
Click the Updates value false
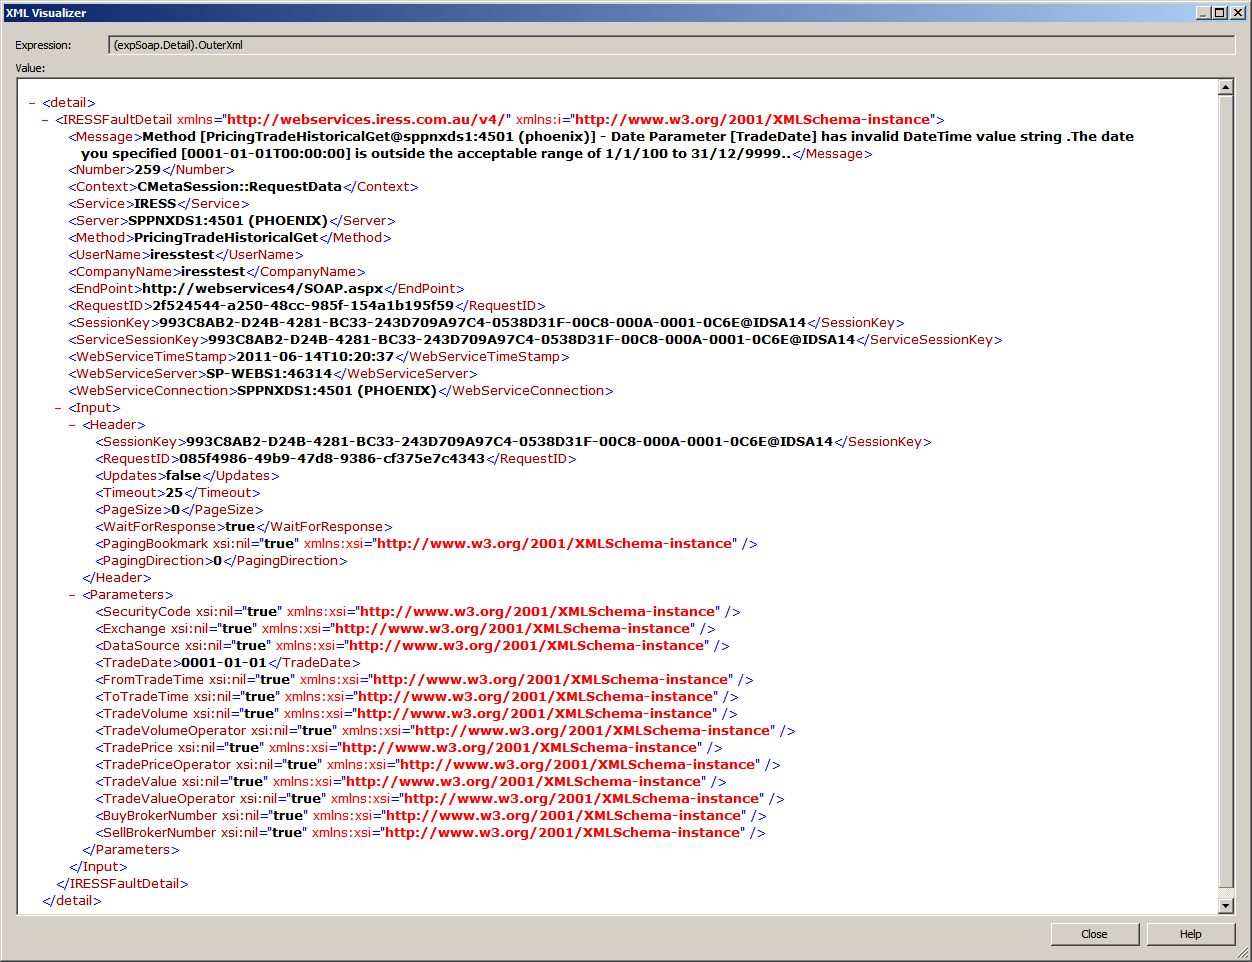tap(184, 476)
